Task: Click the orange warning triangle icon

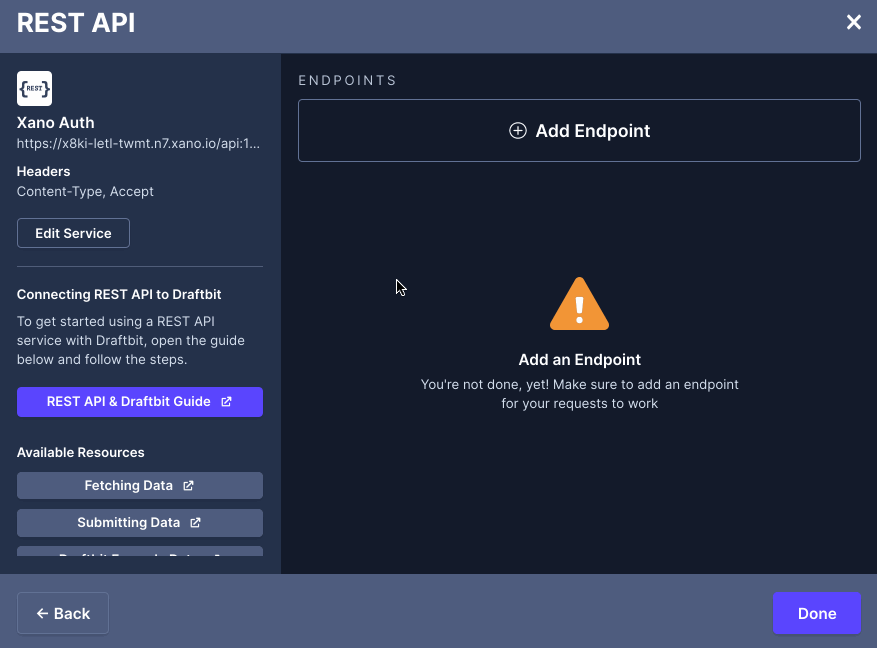Action: [579, 304]
